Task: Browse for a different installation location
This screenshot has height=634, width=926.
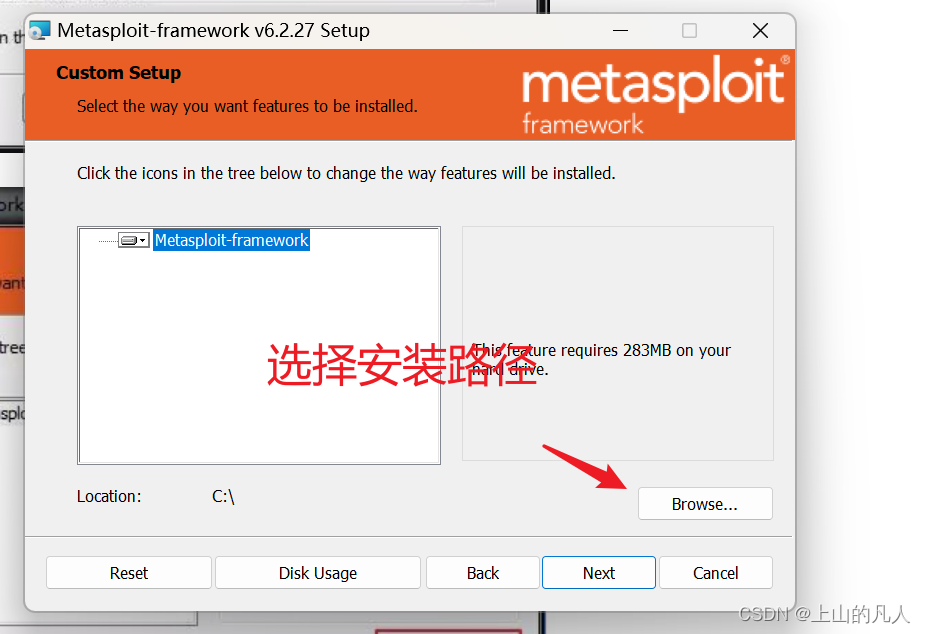Action: pos(705,503)
